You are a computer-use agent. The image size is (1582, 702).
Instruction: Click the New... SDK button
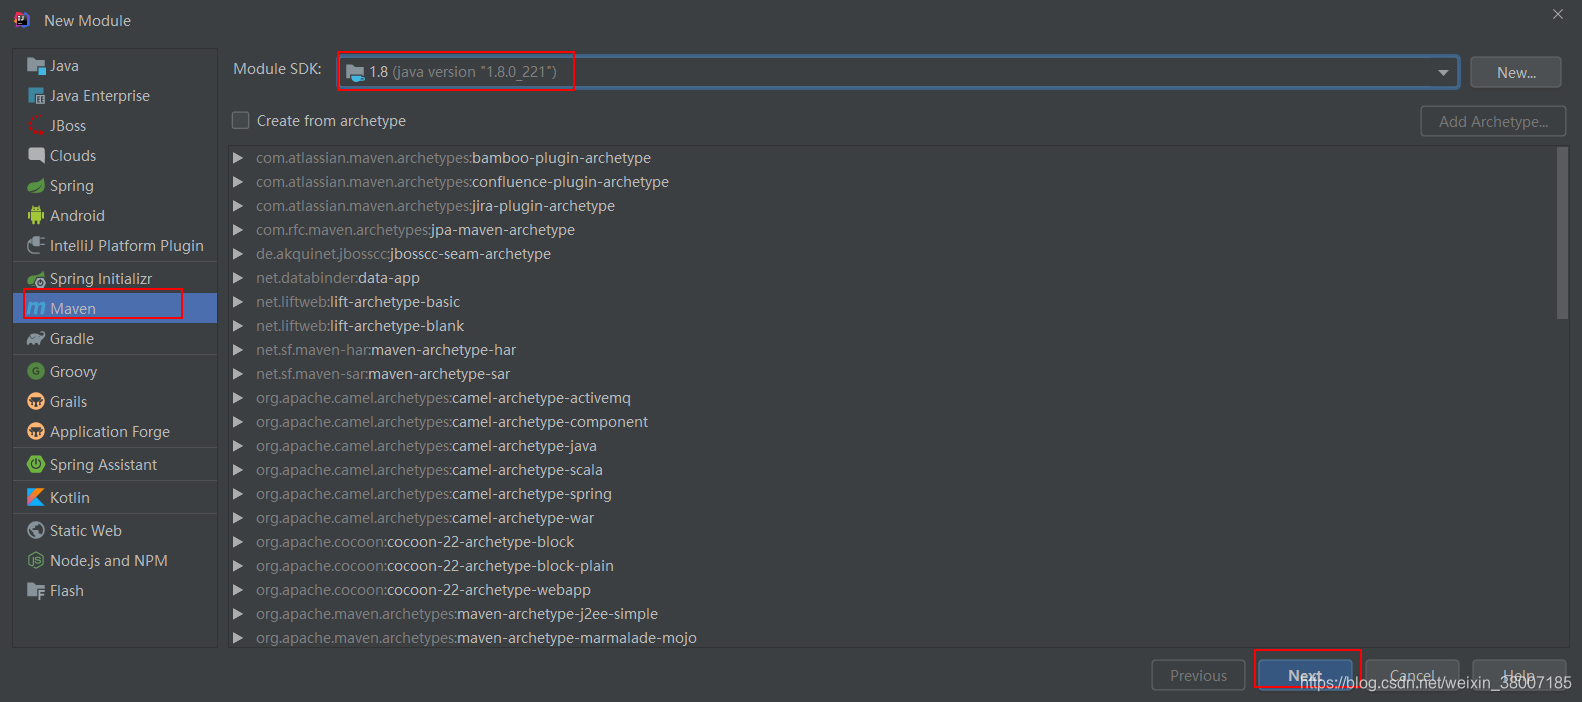coord(1516,72)
